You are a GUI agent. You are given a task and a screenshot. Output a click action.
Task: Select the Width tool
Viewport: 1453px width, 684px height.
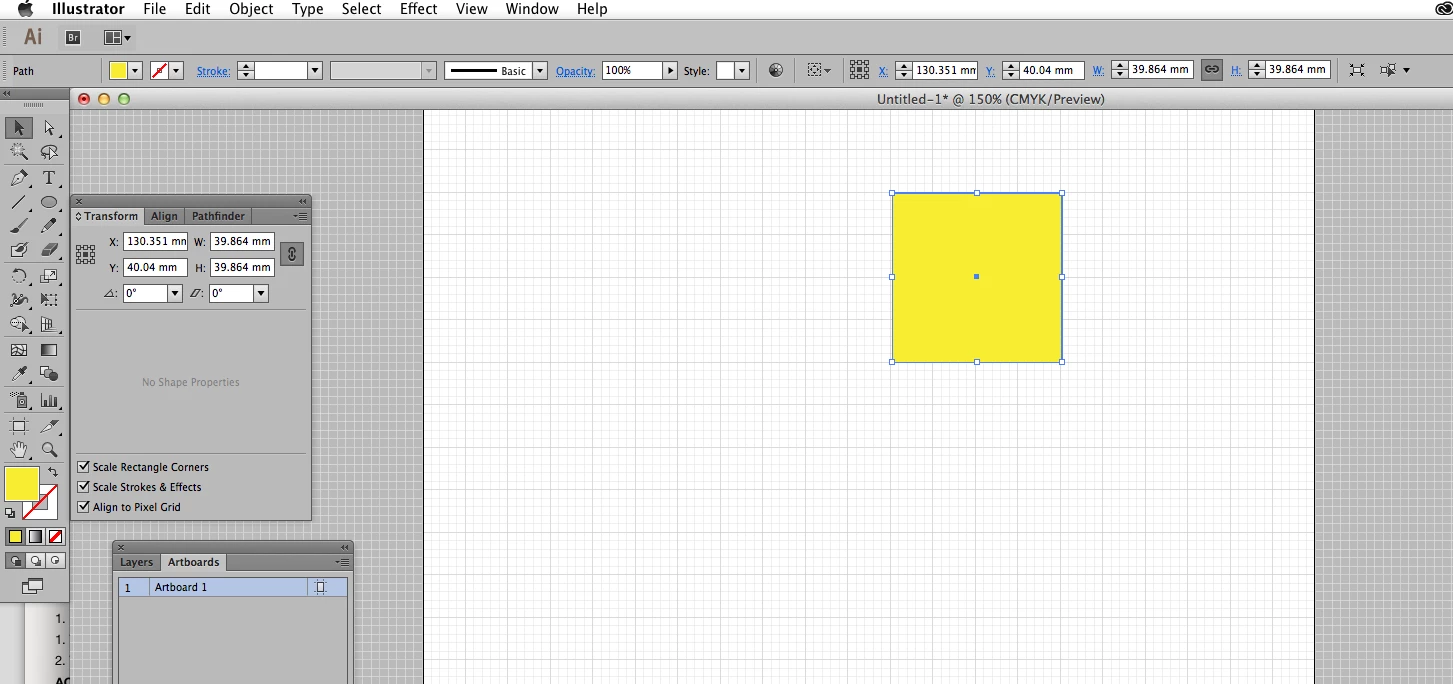[19, 300]
